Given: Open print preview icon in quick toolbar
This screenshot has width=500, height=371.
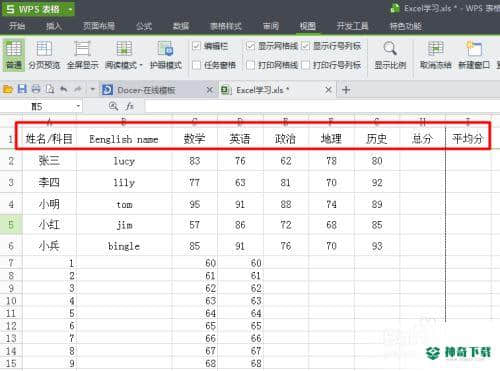Looking at the screenshot, I should (x=50, y=89).
